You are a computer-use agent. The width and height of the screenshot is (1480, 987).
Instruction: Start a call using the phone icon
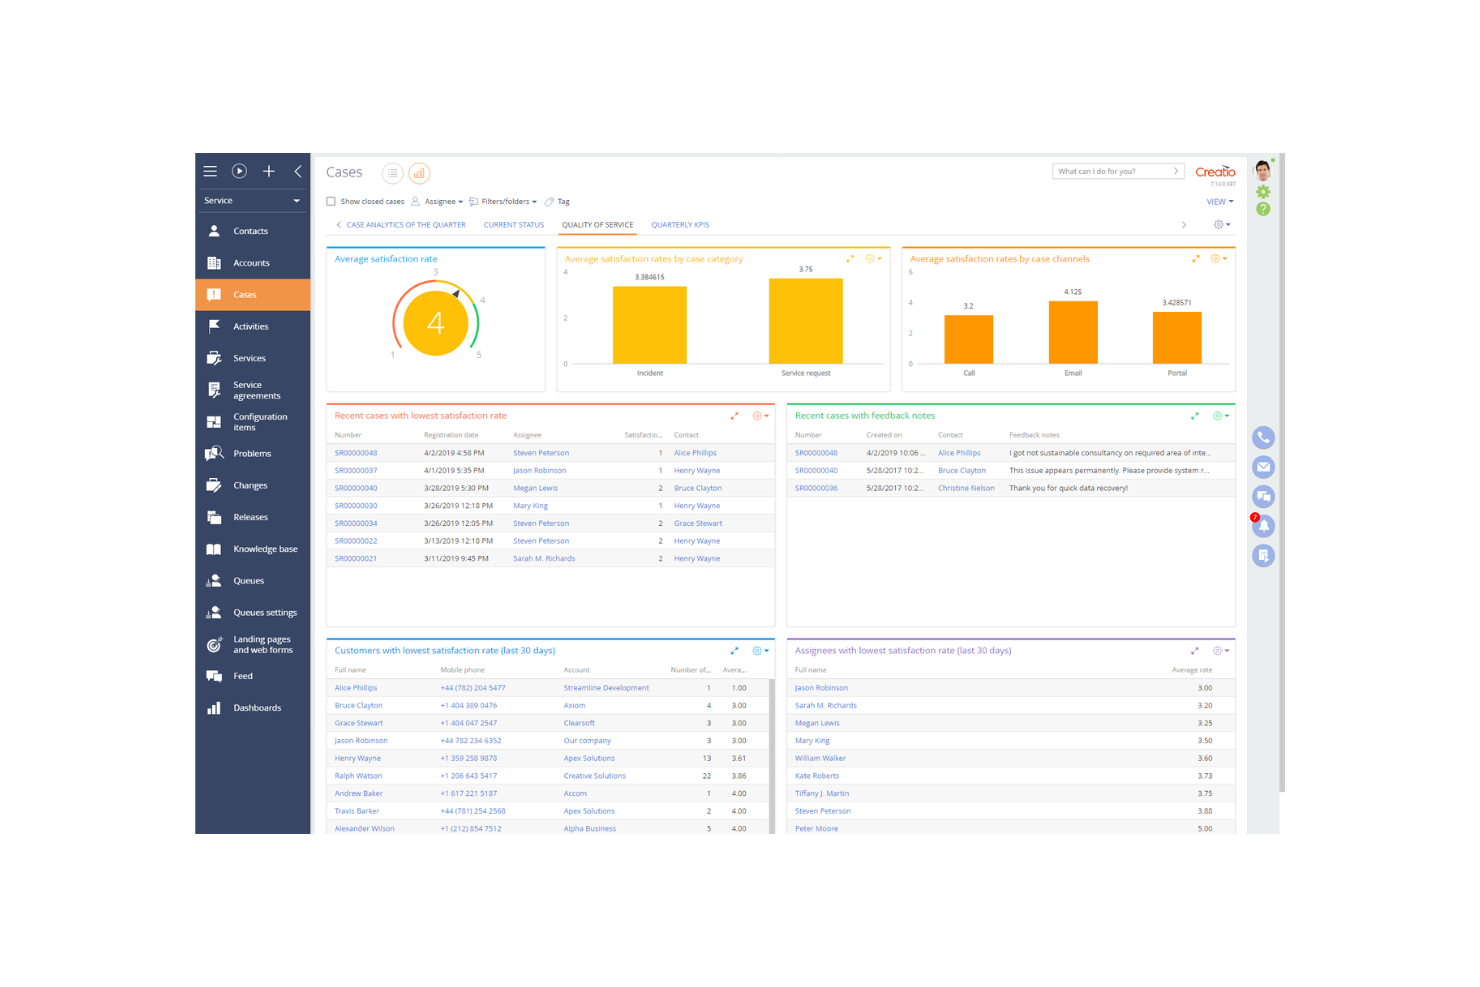tap(1263, 437)
